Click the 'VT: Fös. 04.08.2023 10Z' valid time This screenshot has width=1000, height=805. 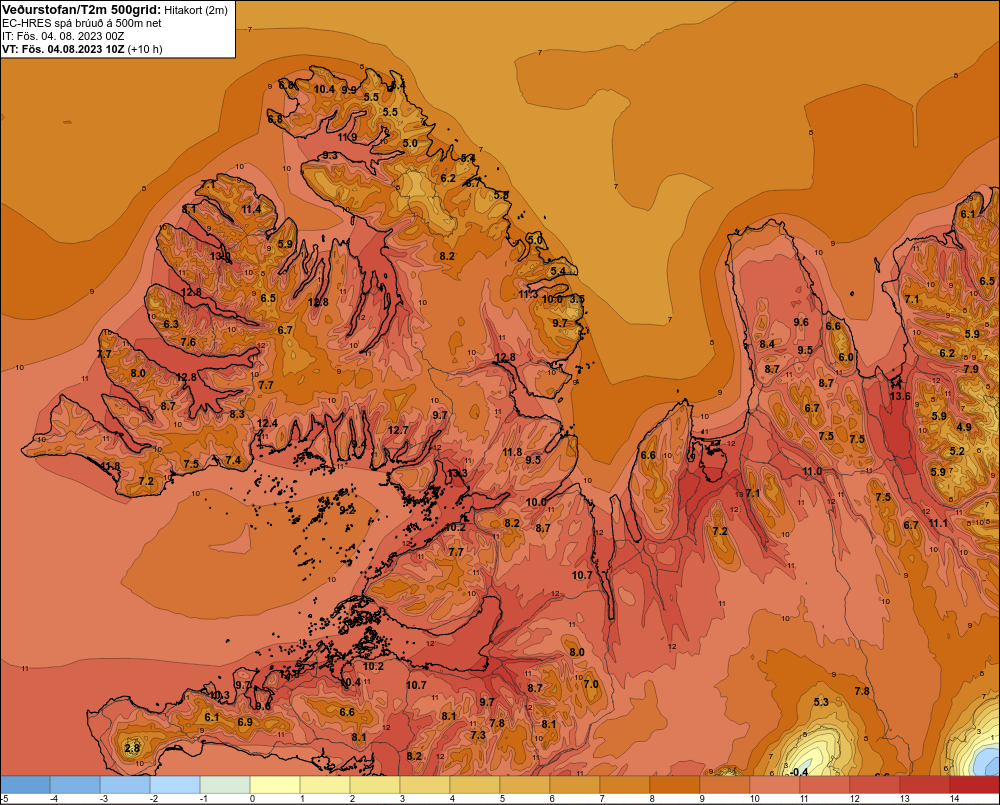point(63,49)
